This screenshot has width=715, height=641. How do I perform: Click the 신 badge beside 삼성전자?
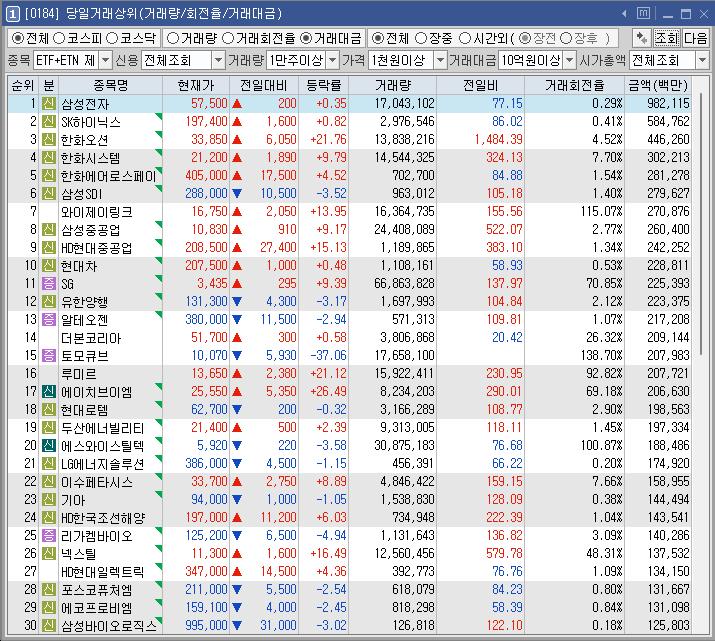tap(49, 103)
